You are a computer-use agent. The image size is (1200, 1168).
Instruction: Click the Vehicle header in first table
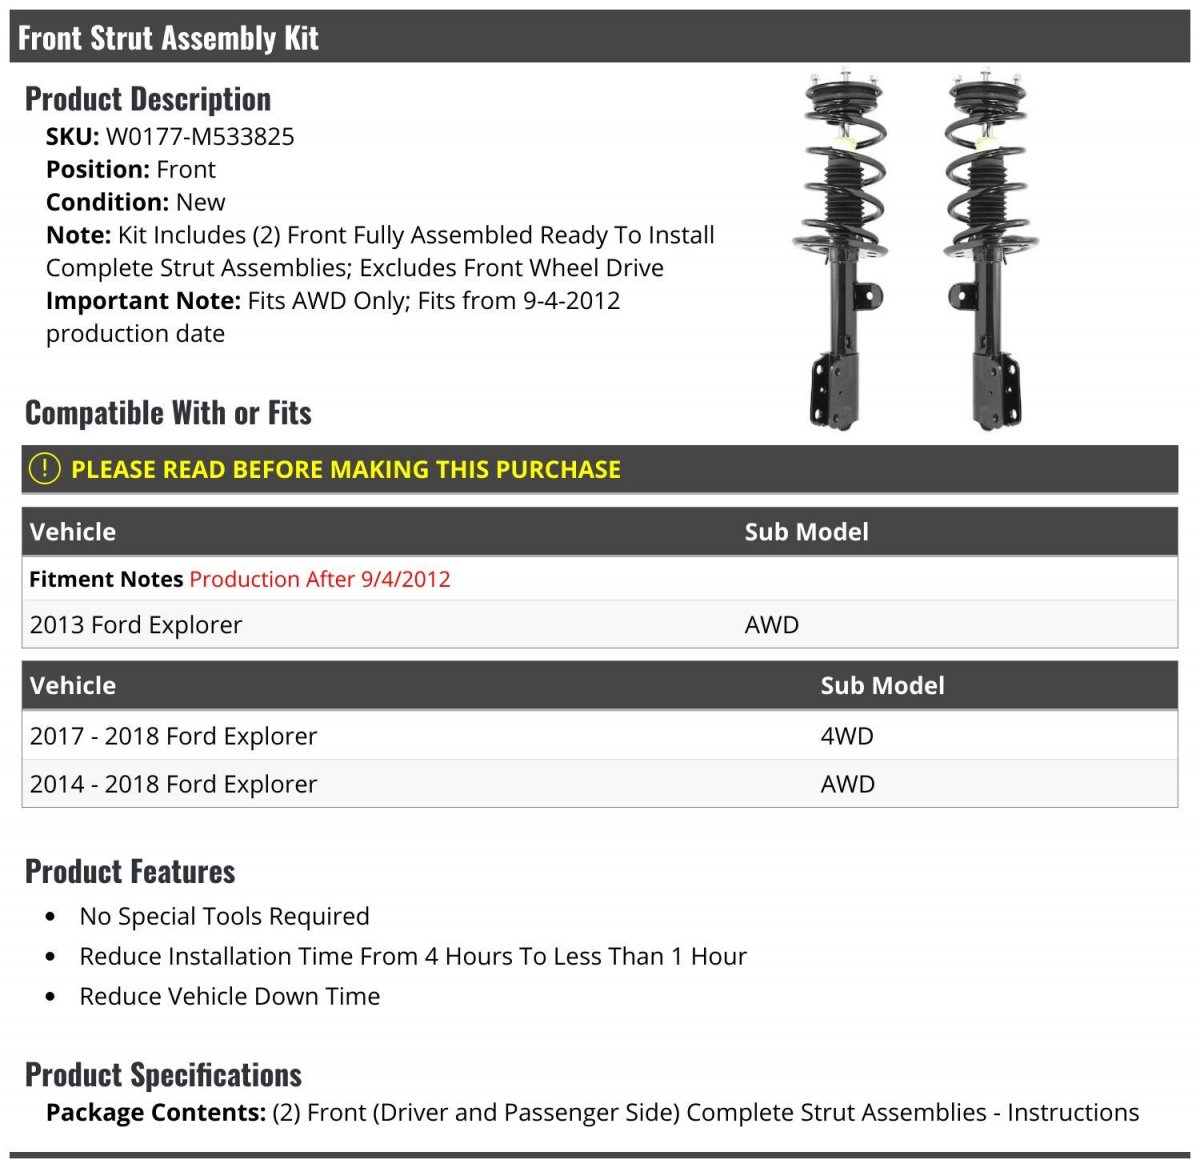click(x=73, y=532)
